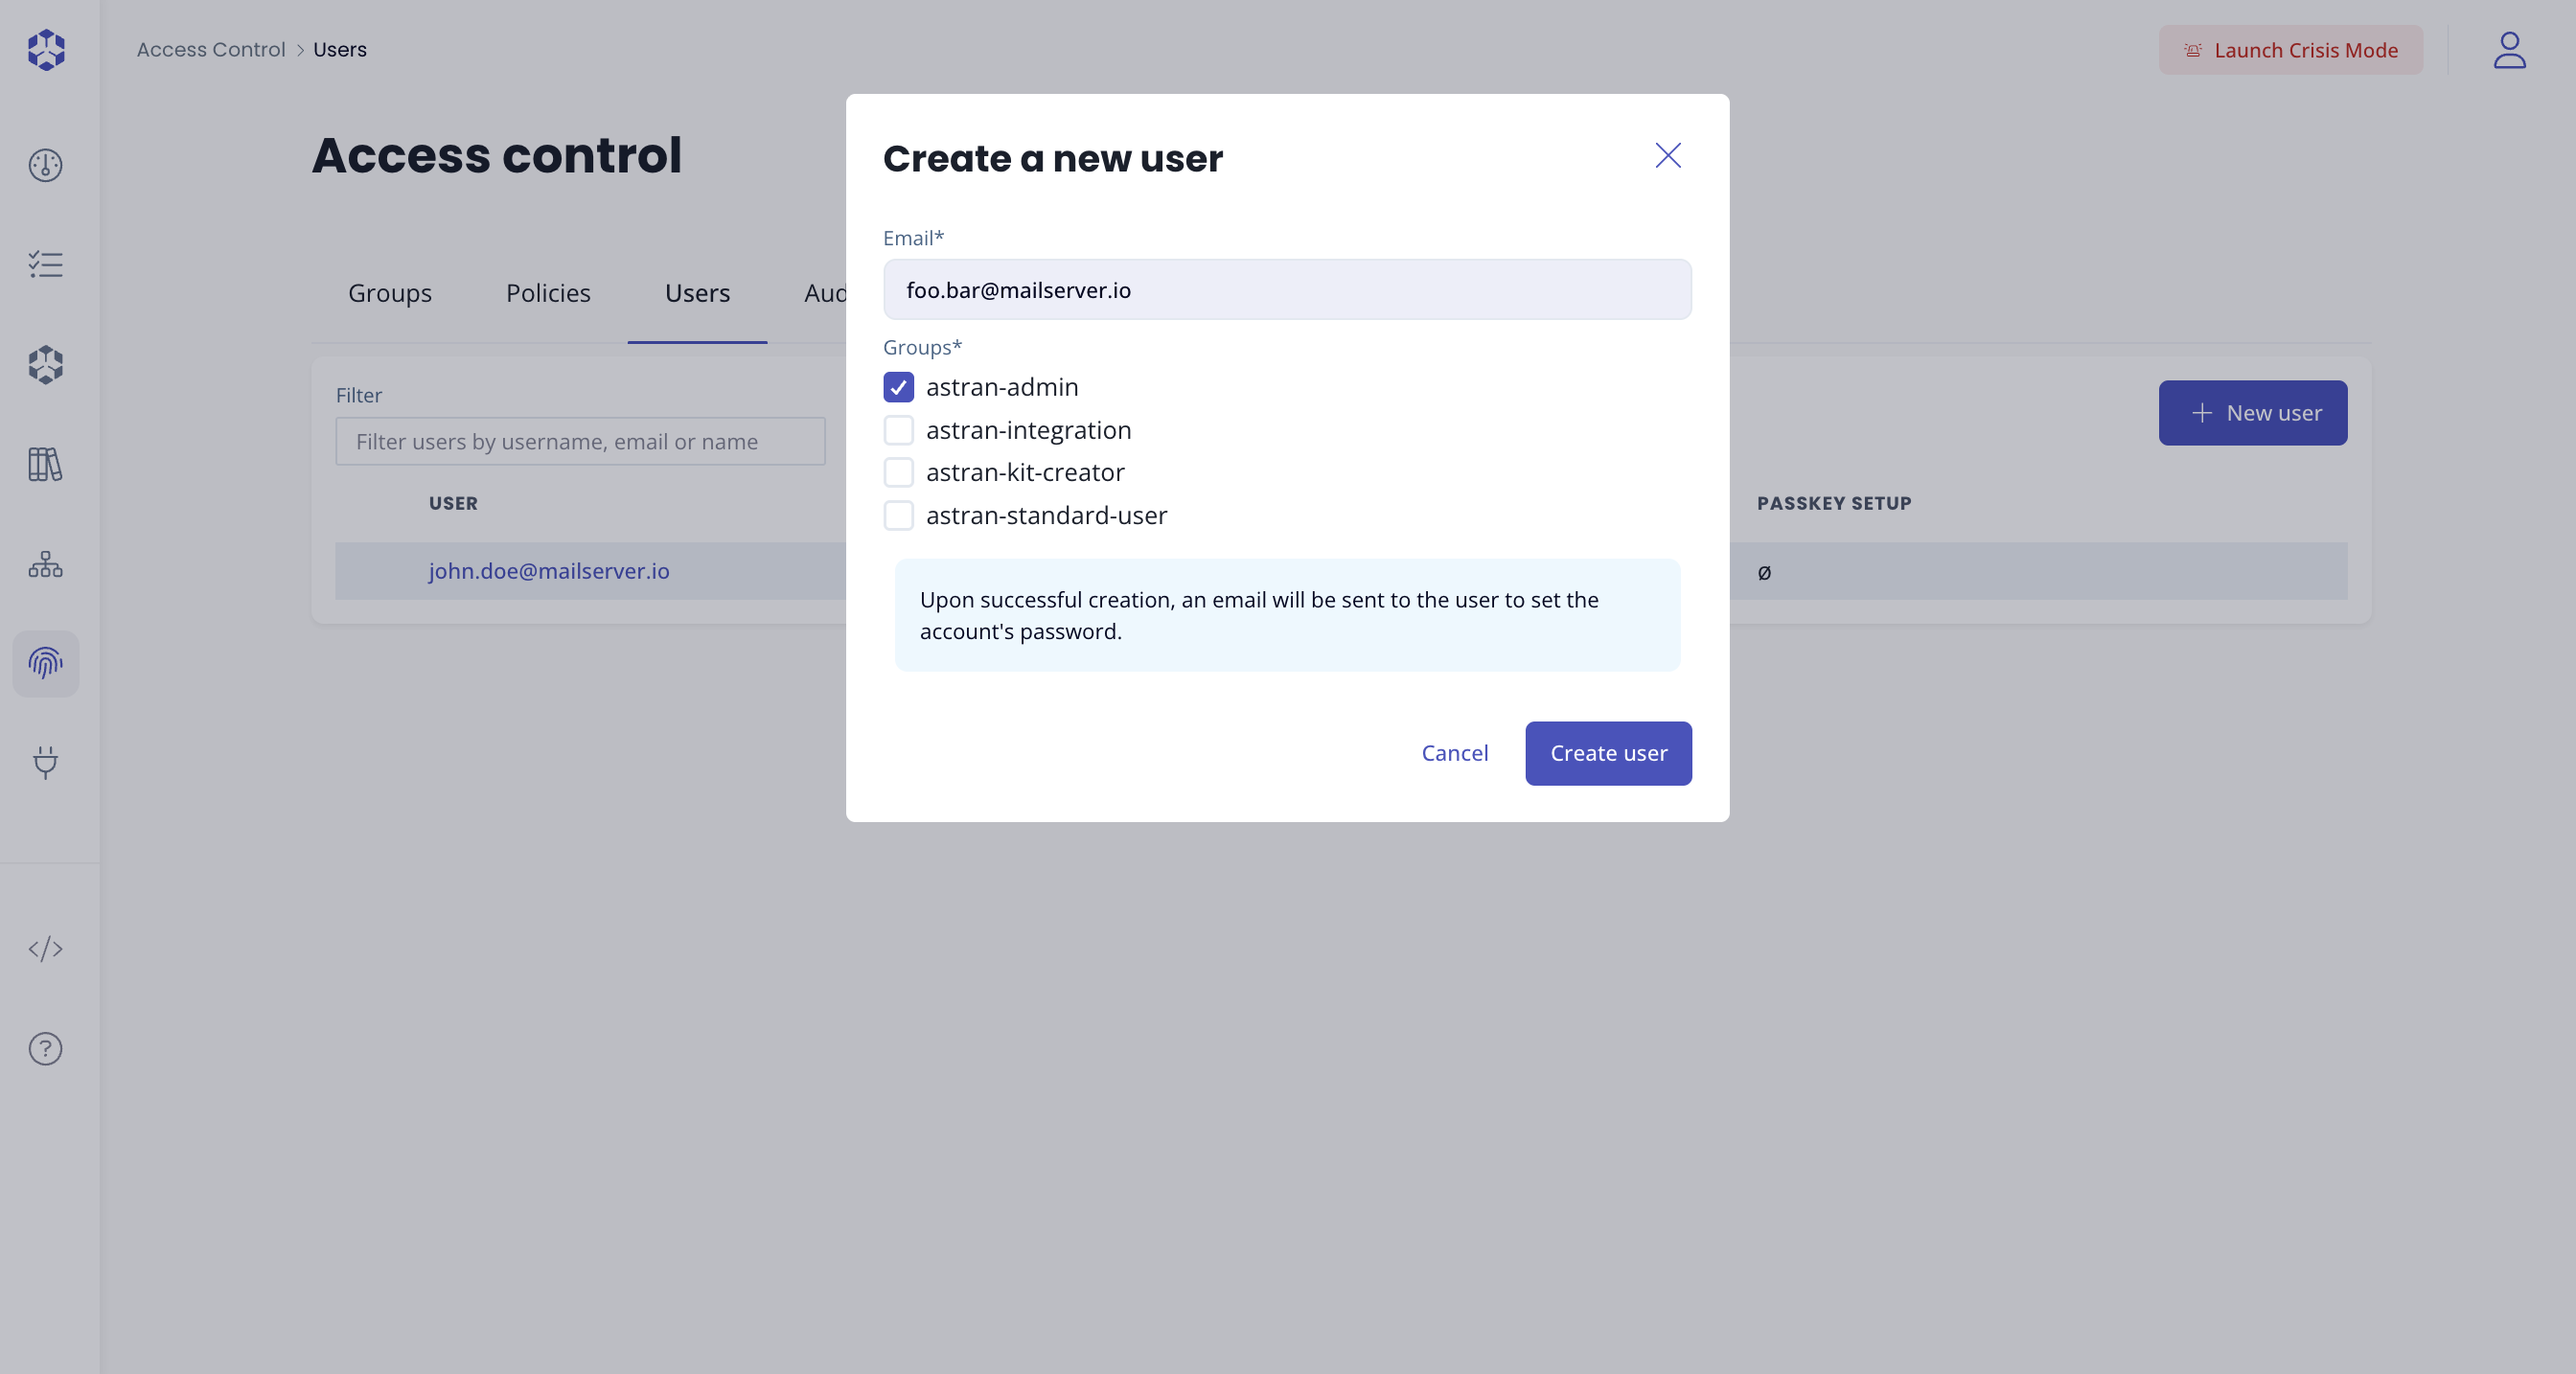
Task: Click the email input containing foo.bar@mailserver.io
Action: pos(1286,290)
